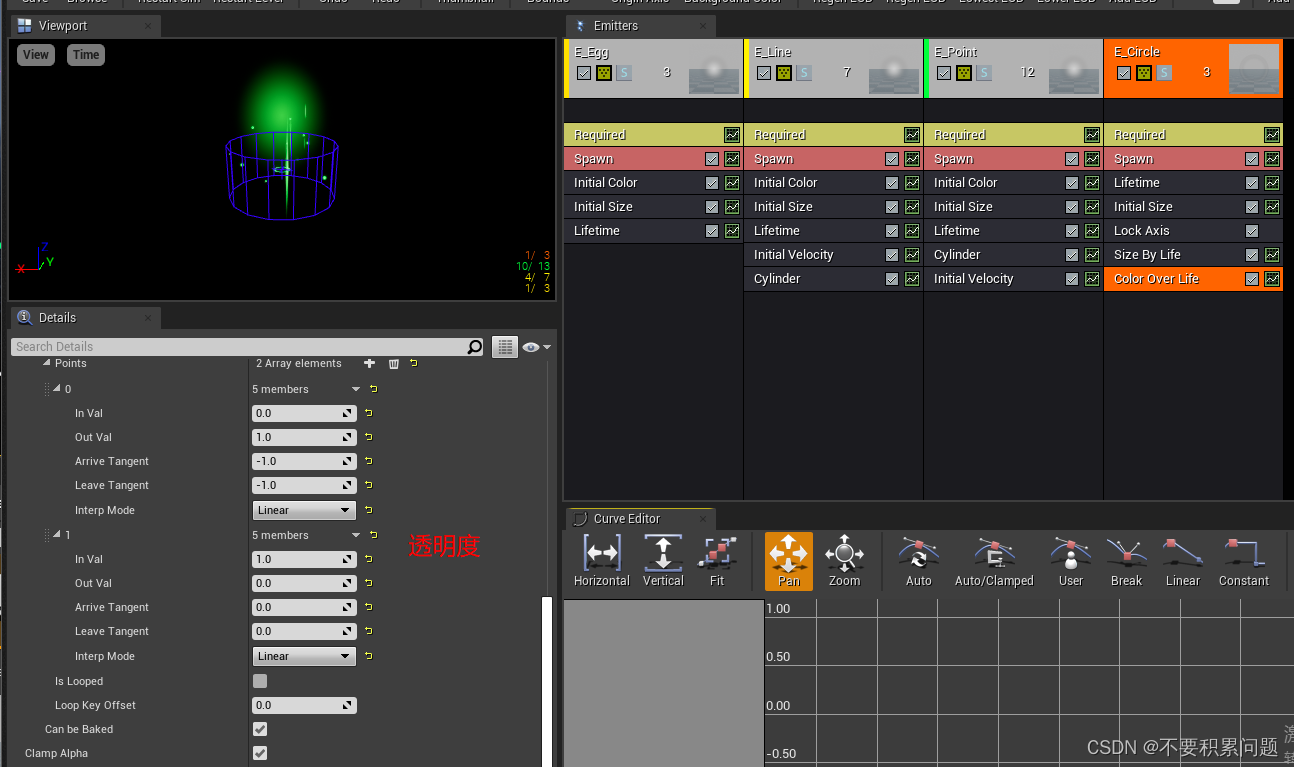Click the solo S button on E_Point
This screenshot has width=1294, height=767.
click(x=984, y=73)
